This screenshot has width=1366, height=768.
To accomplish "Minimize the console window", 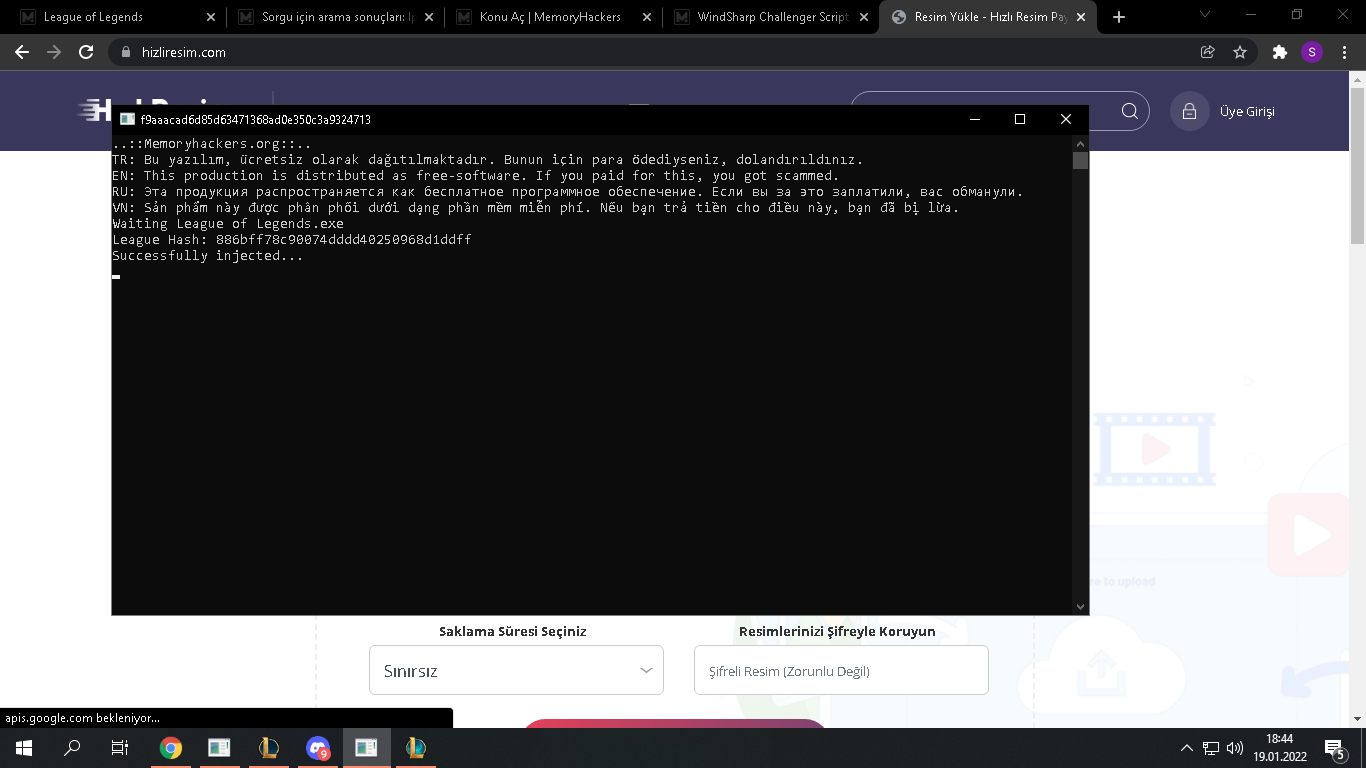I will 974,119.
